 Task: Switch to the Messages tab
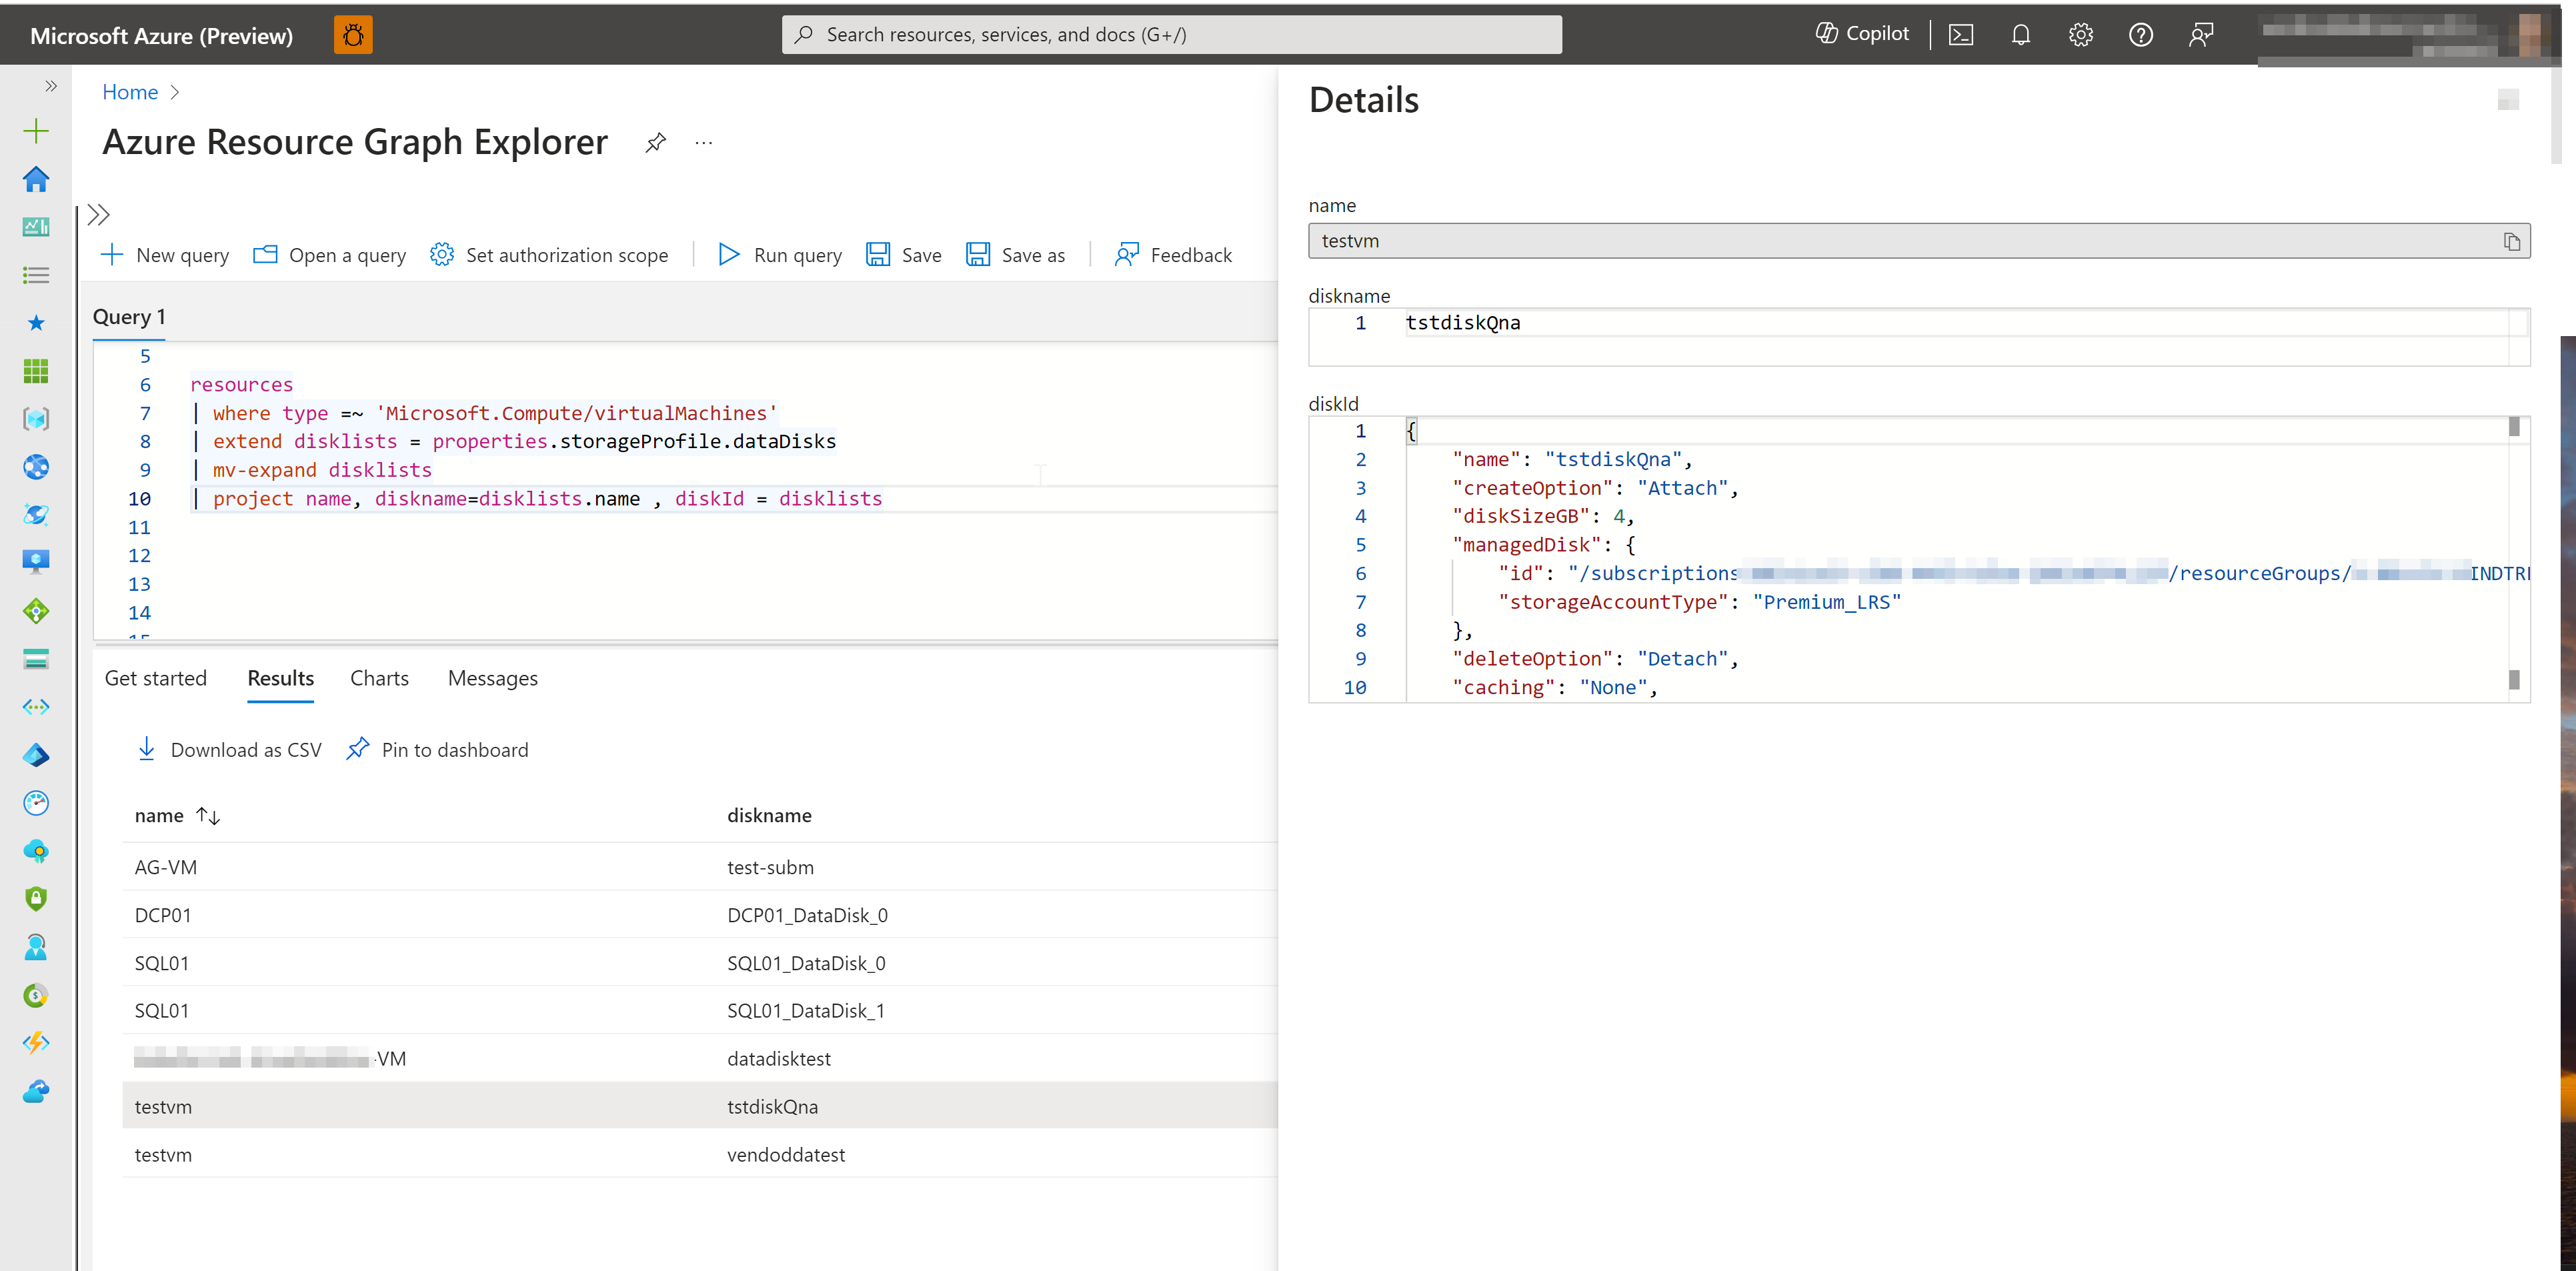tap(493, 679)
